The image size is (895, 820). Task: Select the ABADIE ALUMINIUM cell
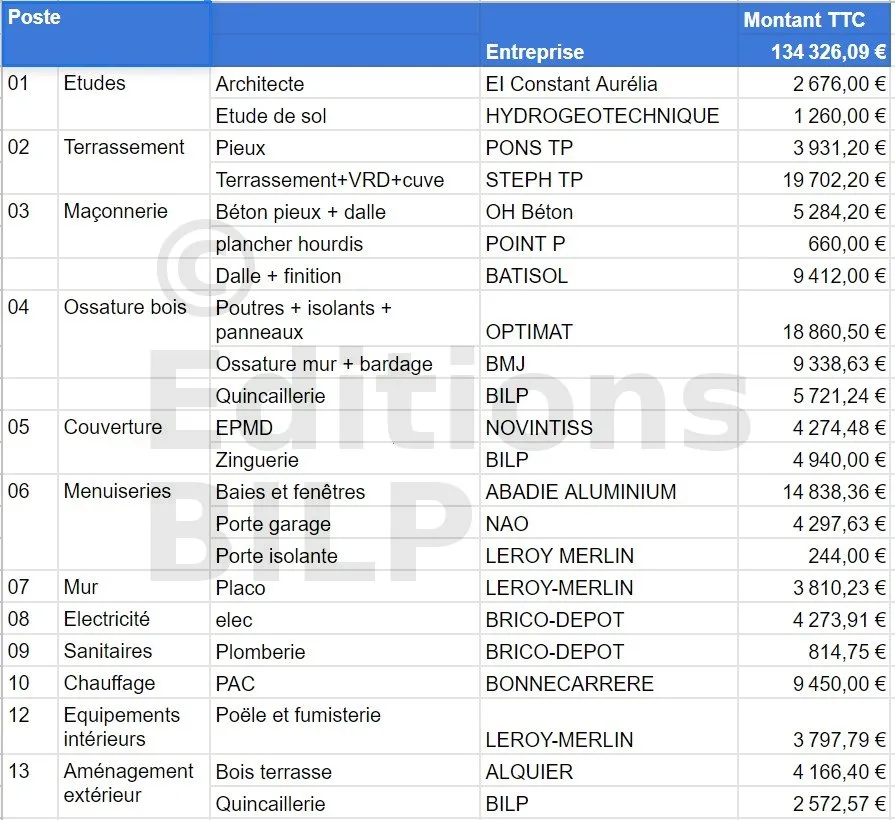click(581, 492)
